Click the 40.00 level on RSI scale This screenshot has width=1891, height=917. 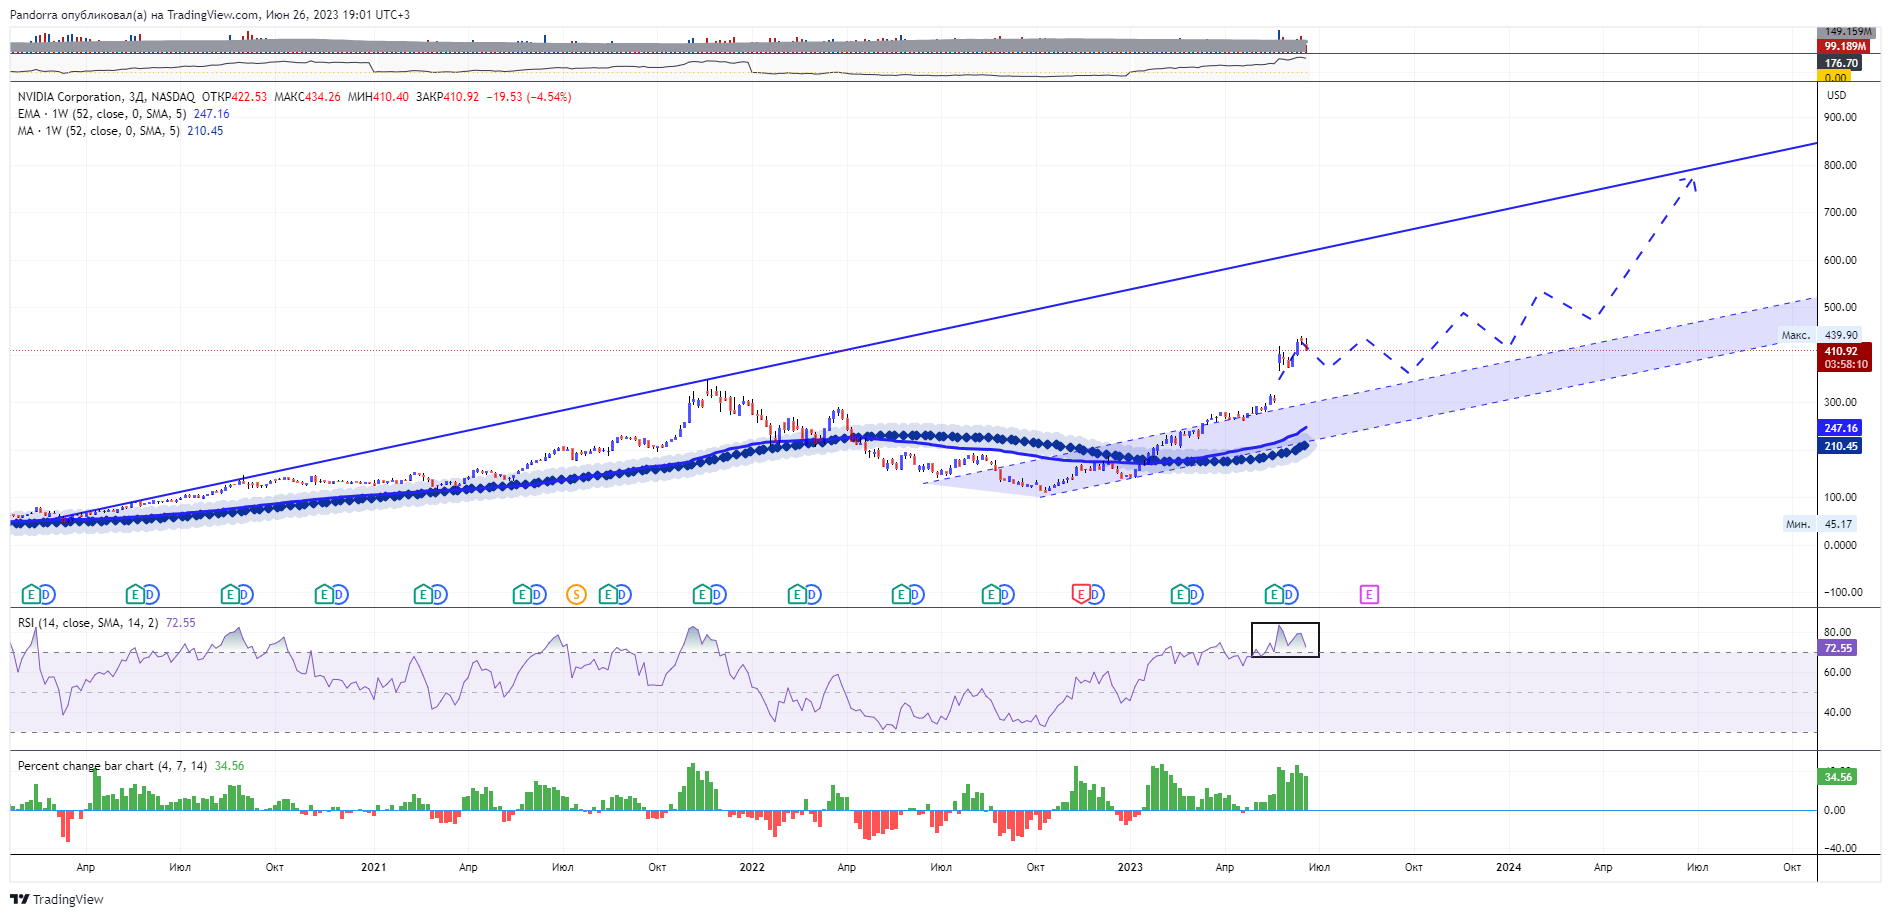tap(1838, 712)
